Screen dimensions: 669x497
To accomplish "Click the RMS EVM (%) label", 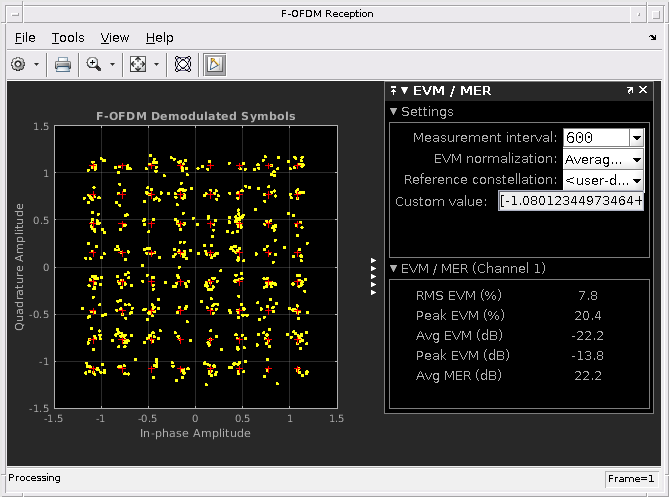I will coord(459,295).
